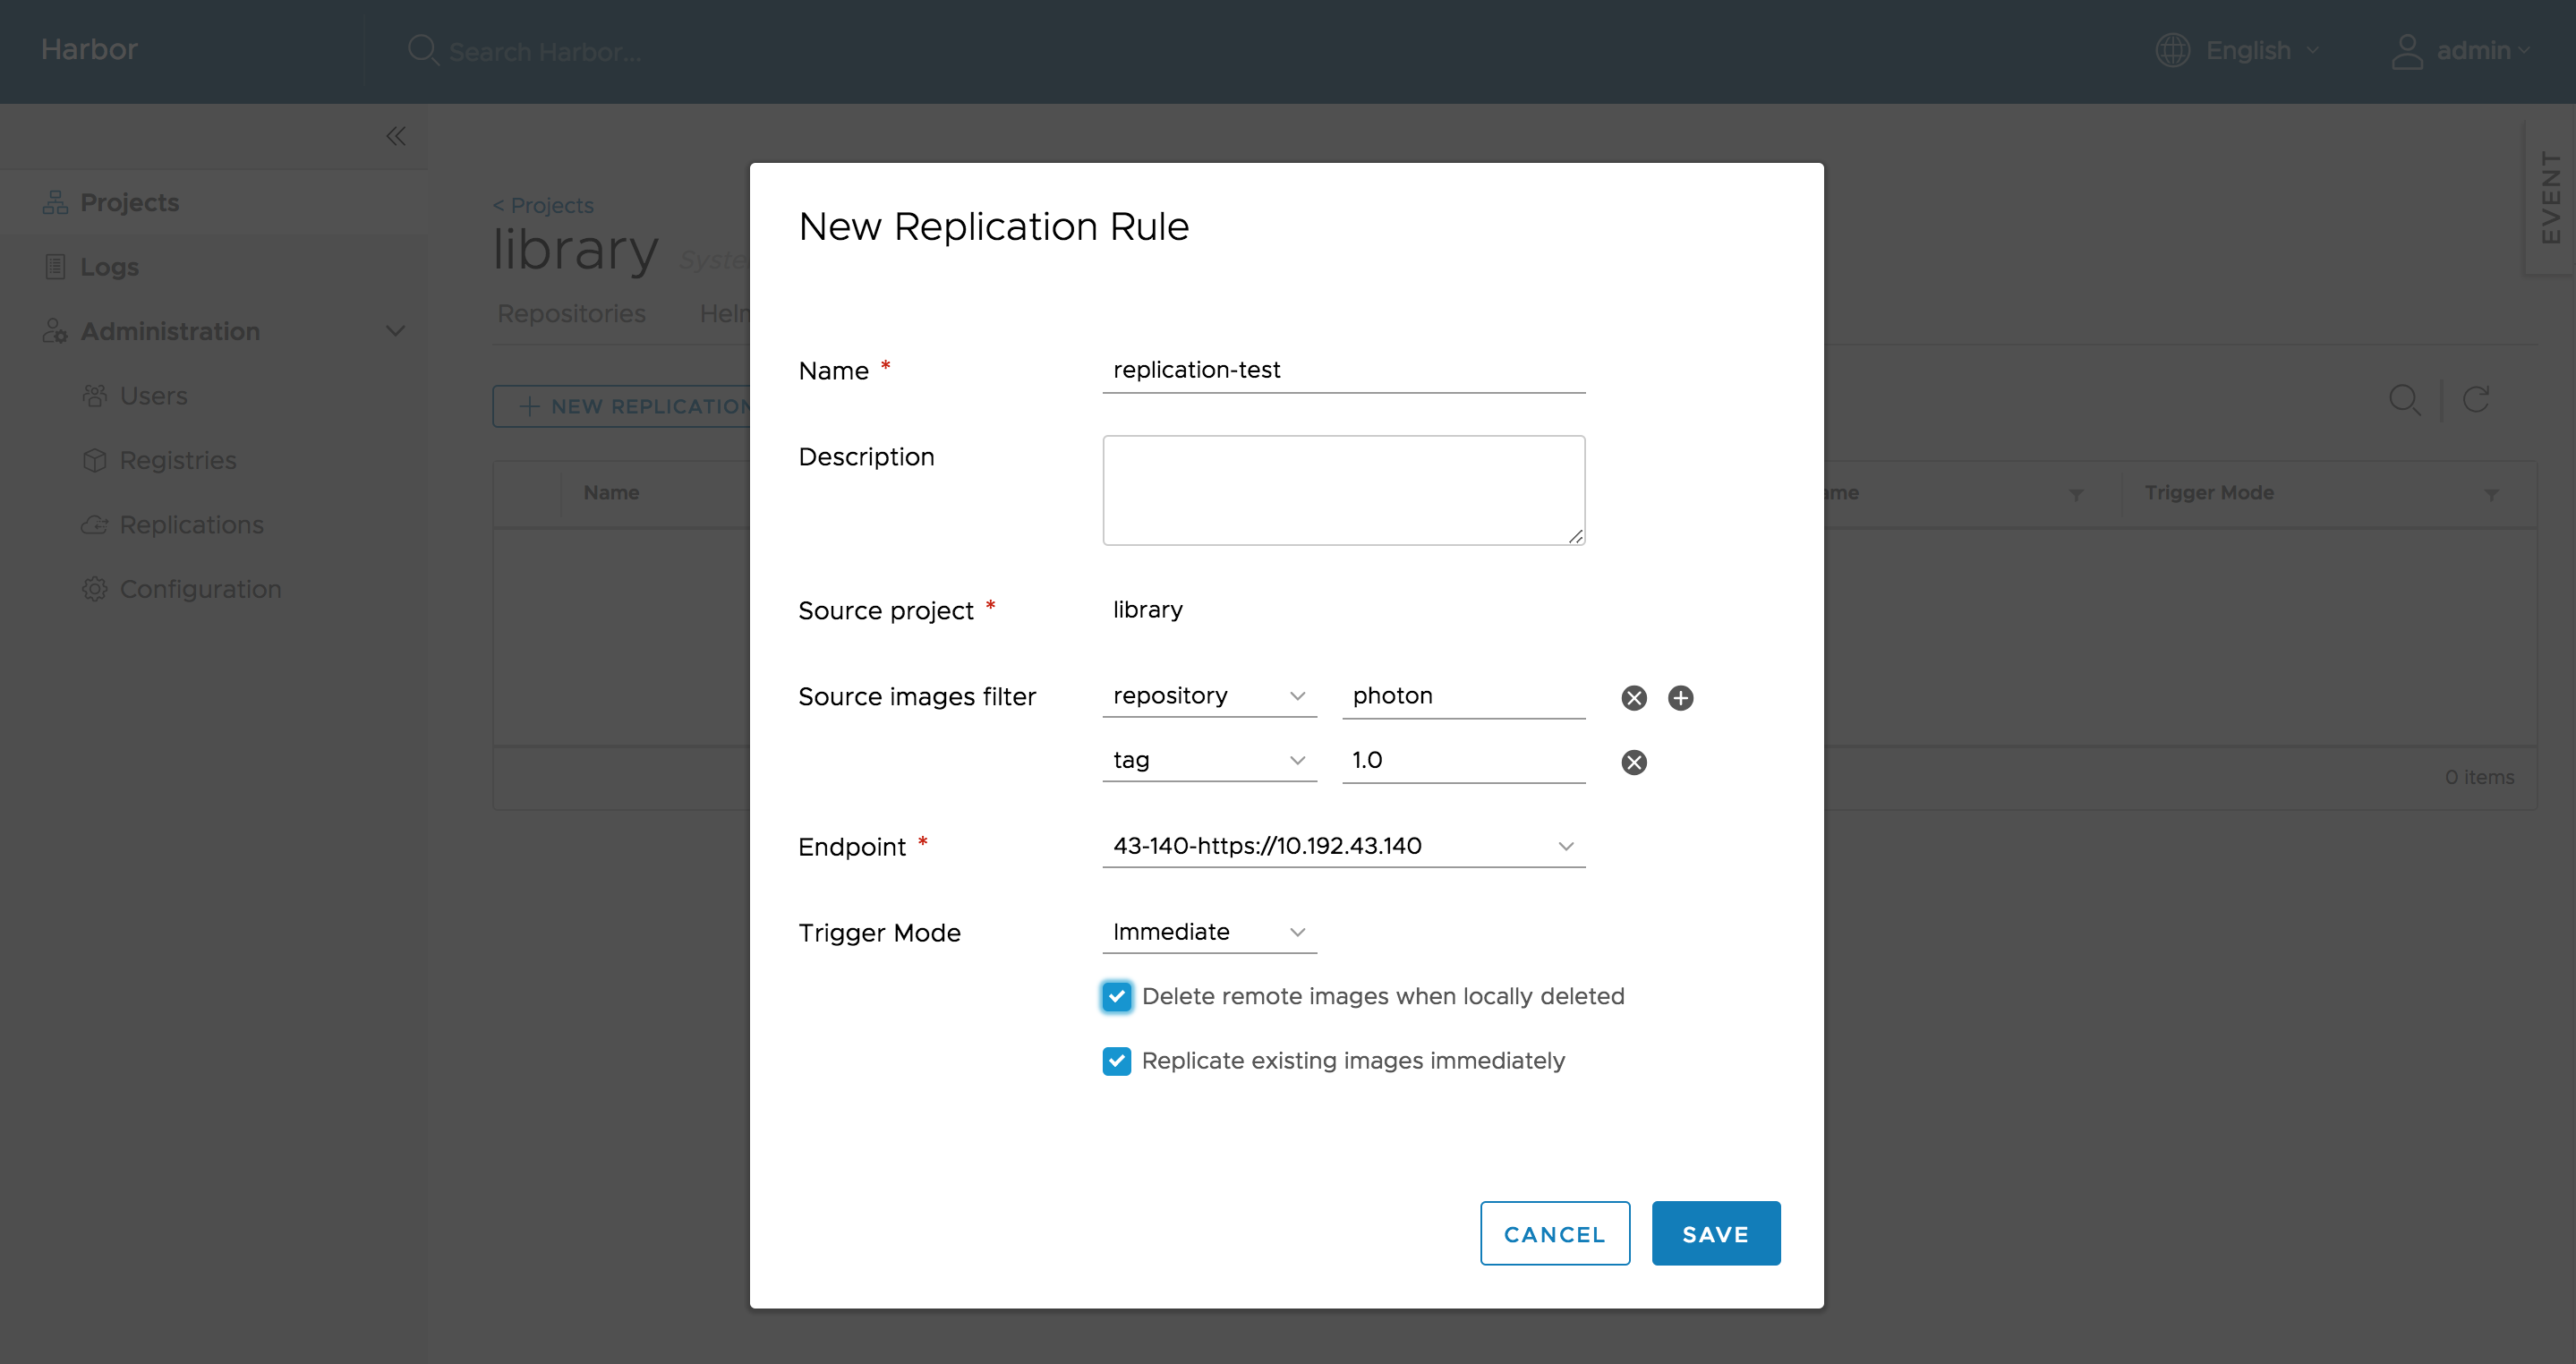Switch to the Repositories tab
The height and width of the screenshot is (1364, 2576).
coord(569,311)
